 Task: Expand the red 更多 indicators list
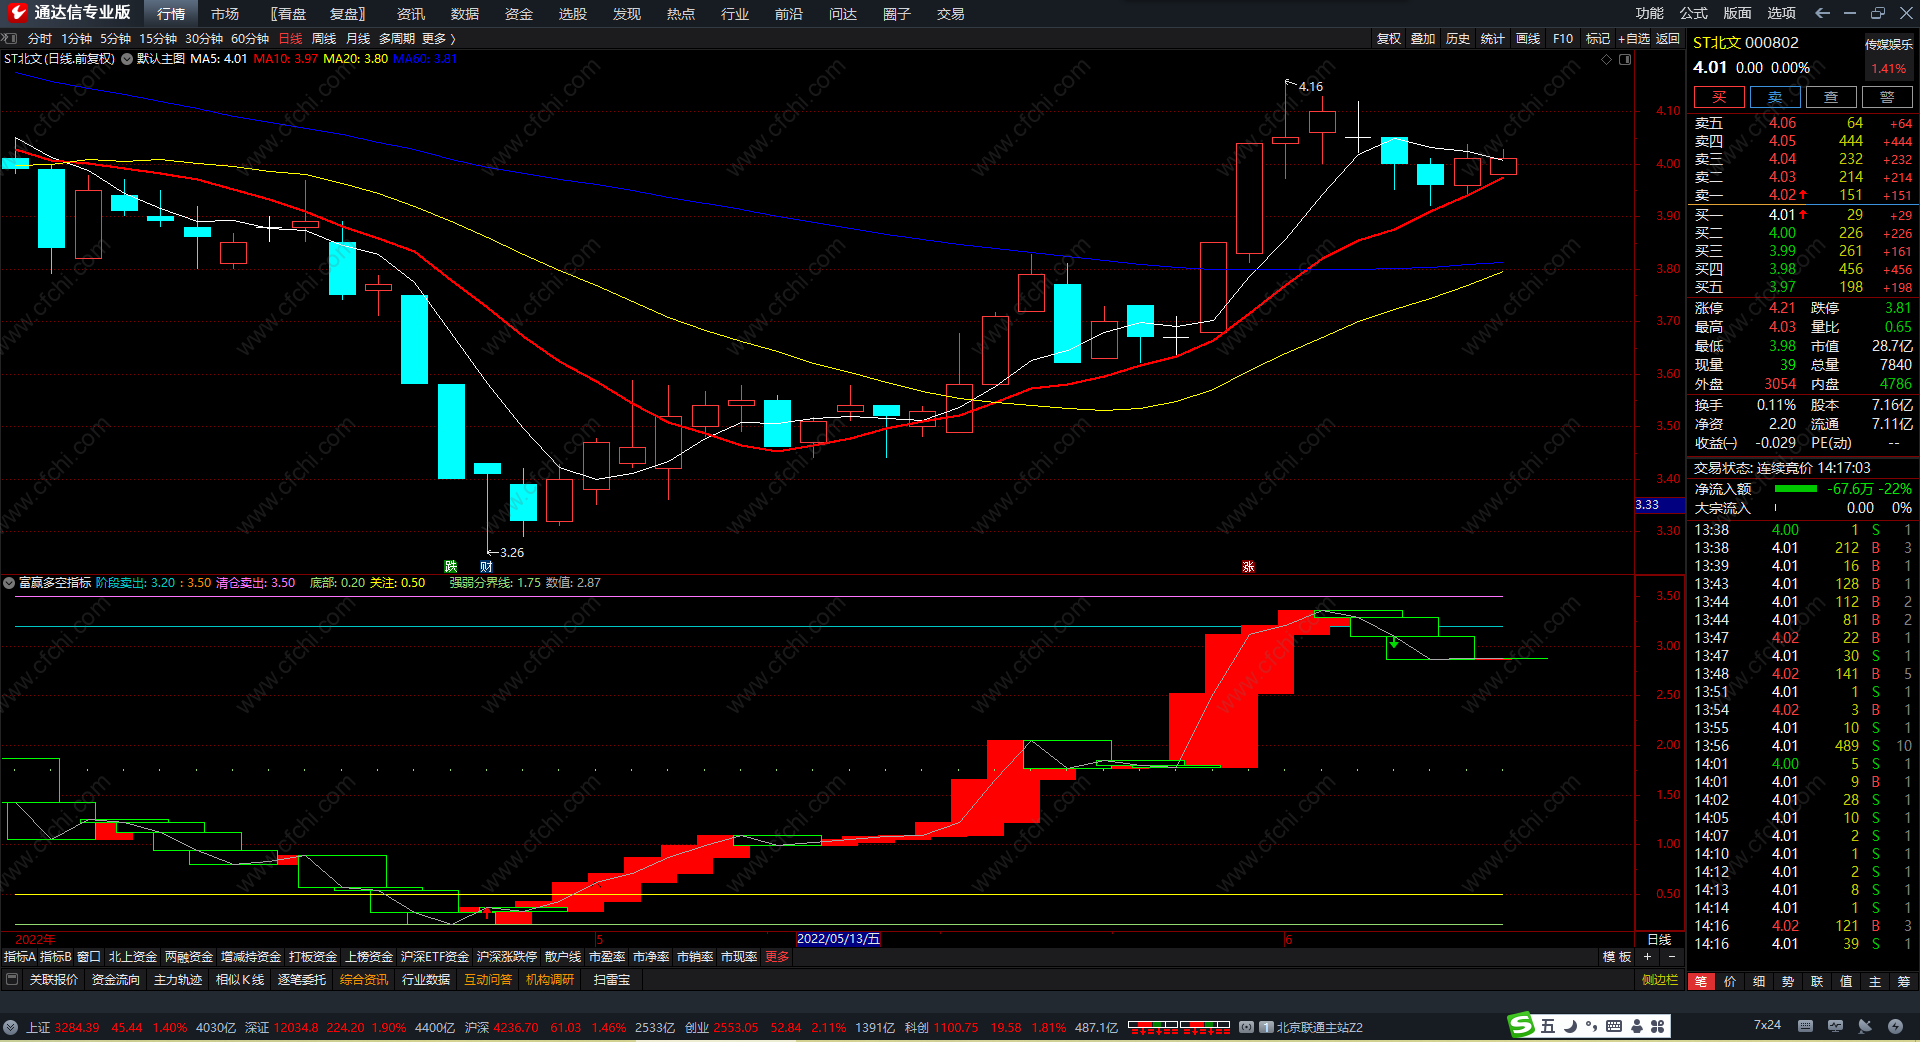pyautogui.click(x=777, y=957)
